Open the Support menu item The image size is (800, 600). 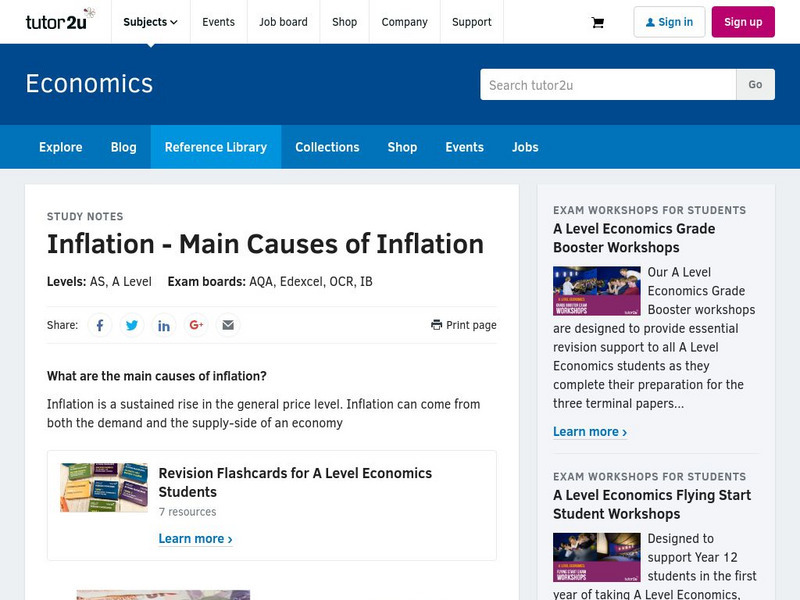tap(471, 22)
